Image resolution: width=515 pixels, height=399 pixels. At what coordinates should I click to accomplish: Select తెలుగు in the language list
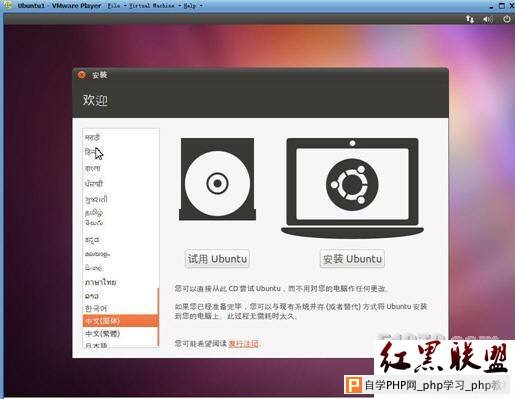[120, 223]
